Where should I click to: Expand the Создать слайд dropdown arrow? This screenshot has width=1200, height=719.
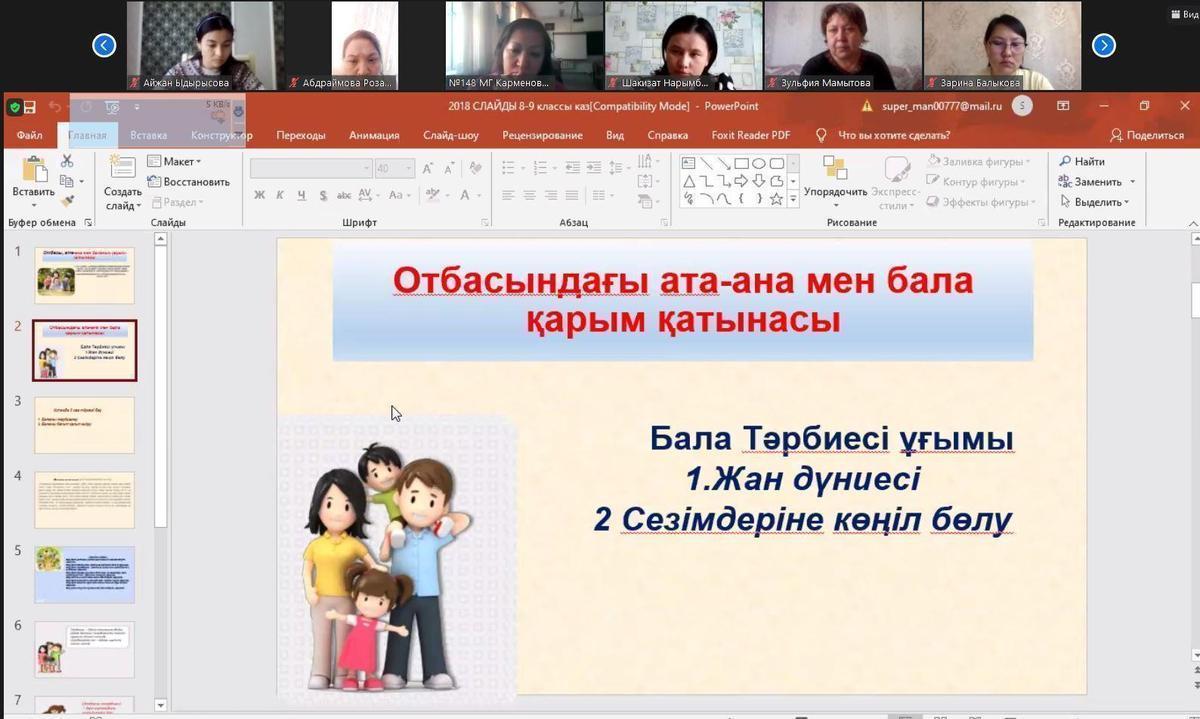(122, 206)
